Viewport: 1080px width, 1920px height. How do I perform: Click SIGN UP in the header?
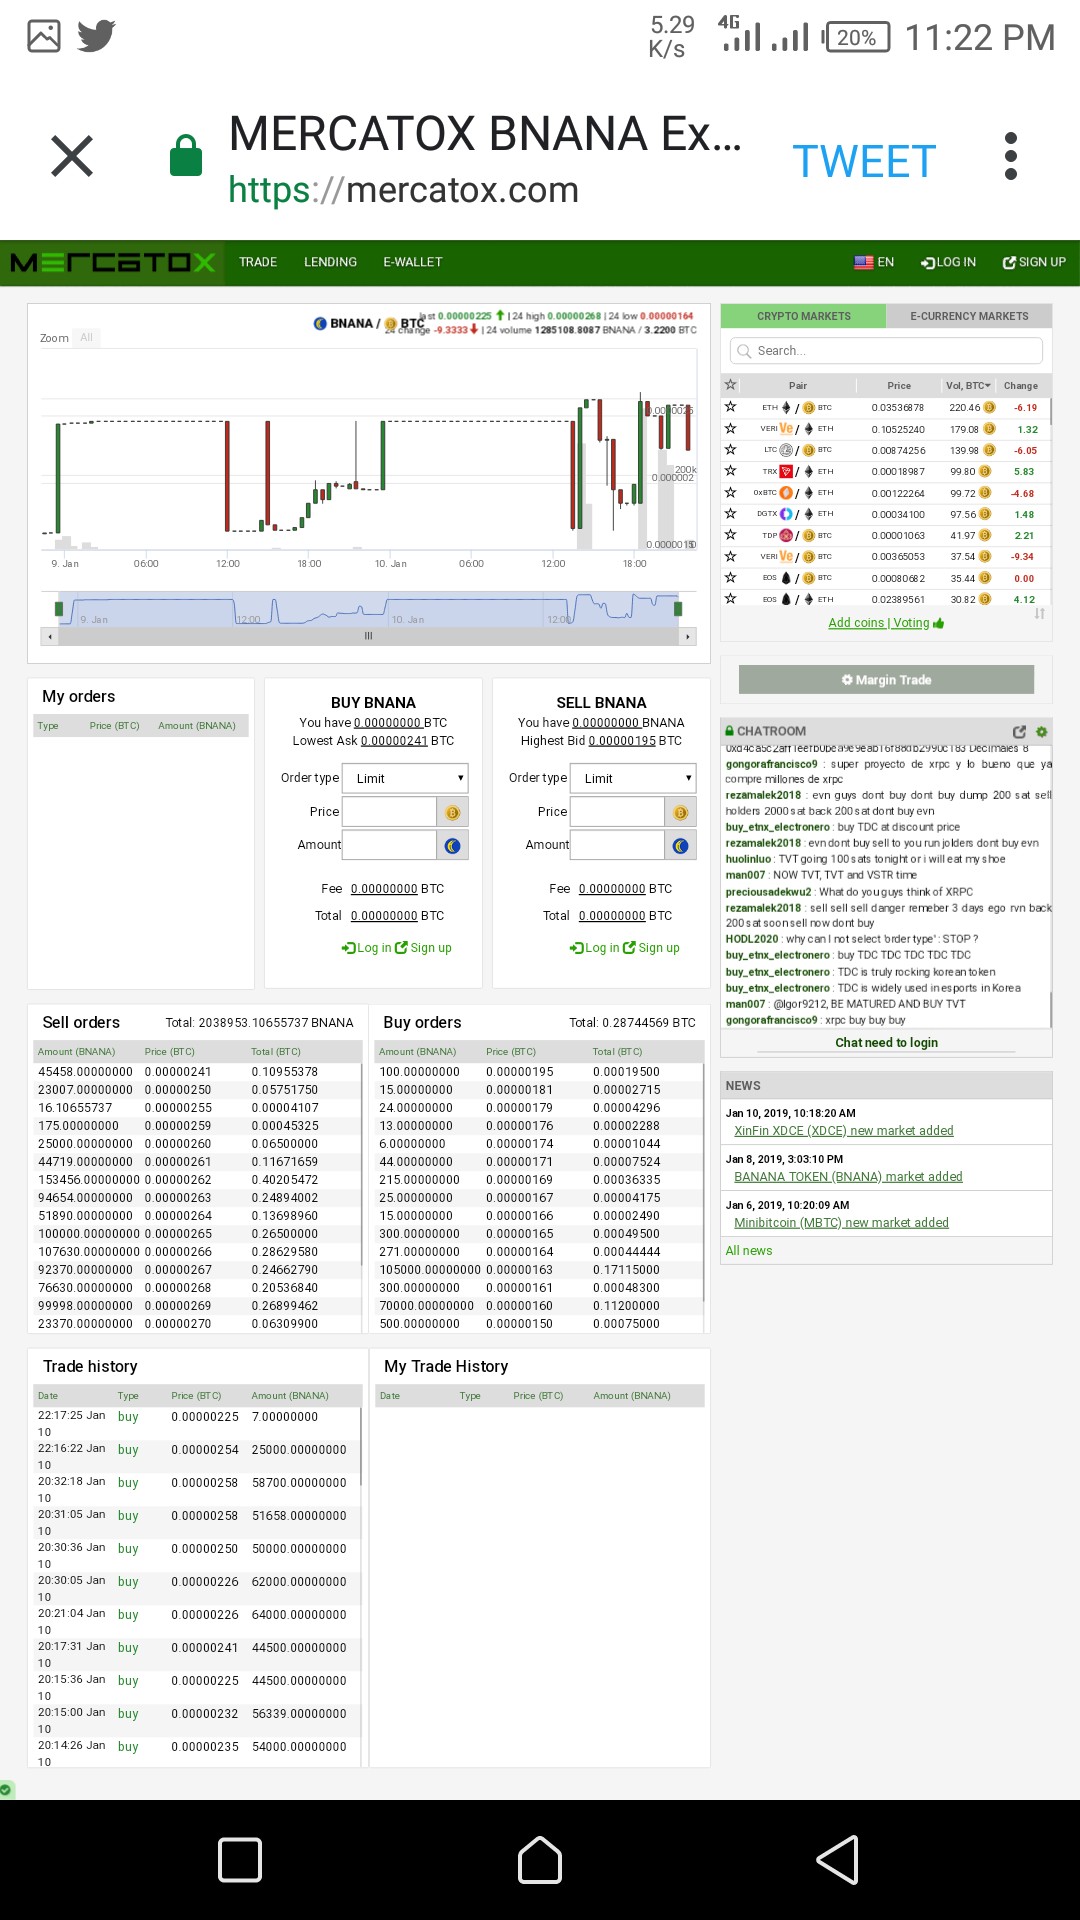click(x=1034, y=262)
